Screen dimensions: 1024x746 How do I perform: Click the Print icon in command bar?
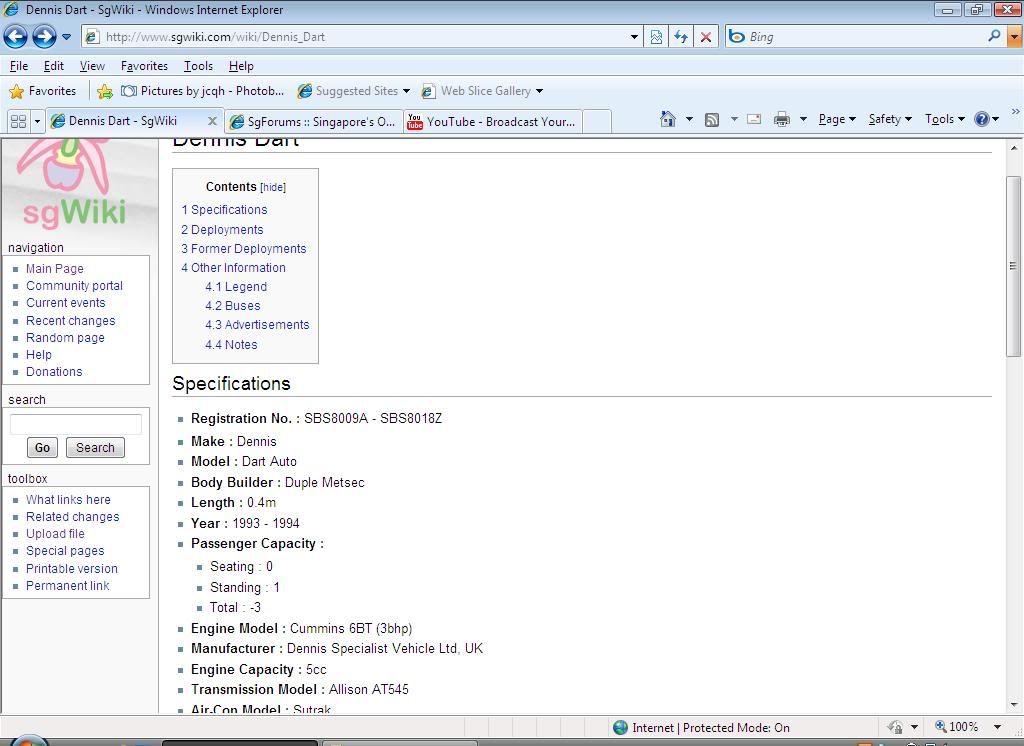pyautogui.click(x=781, y=119)
